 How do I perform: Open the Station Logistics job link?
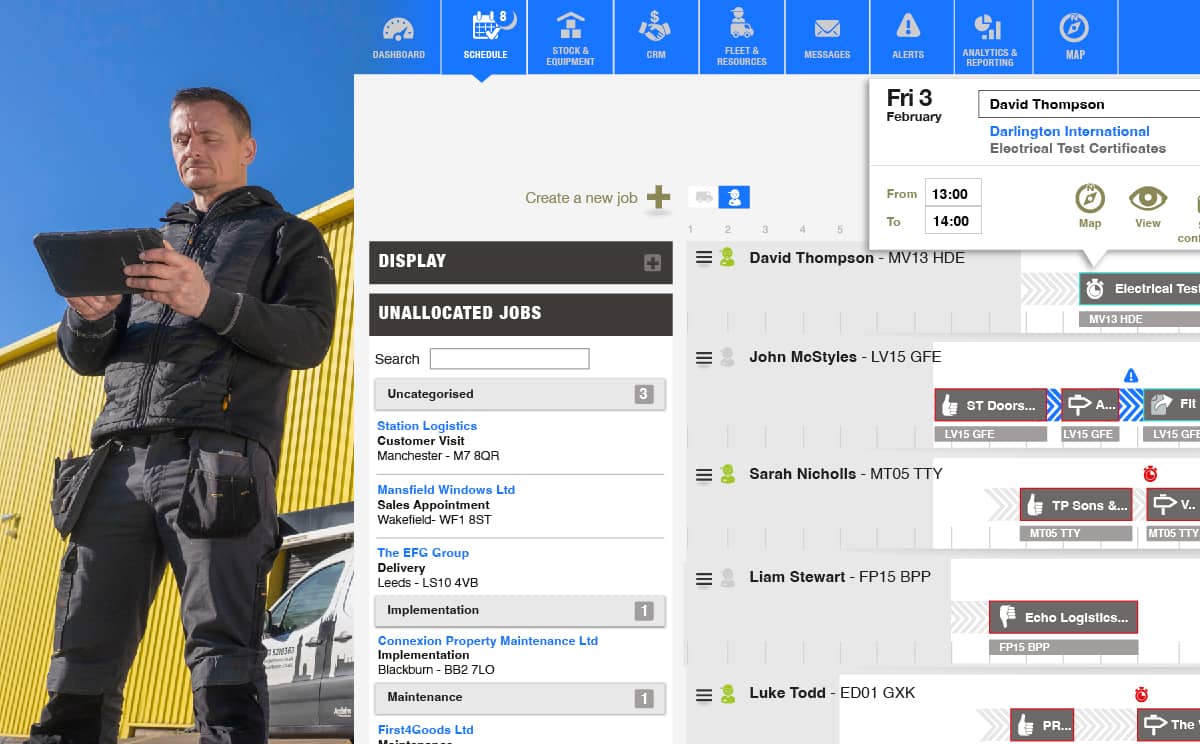426,425
